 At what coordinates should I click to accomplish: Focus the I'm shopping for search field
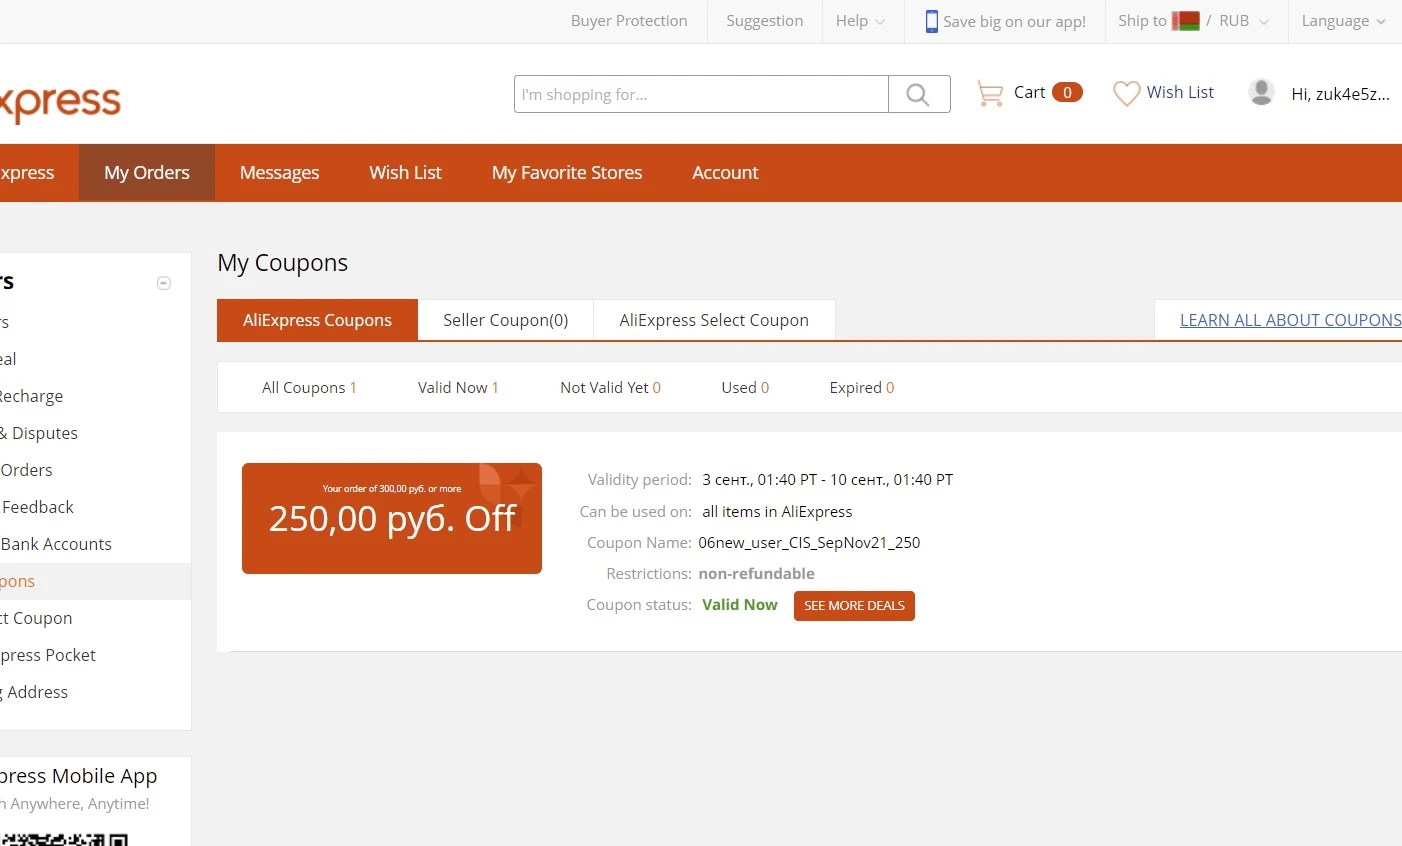coord(701,94)
